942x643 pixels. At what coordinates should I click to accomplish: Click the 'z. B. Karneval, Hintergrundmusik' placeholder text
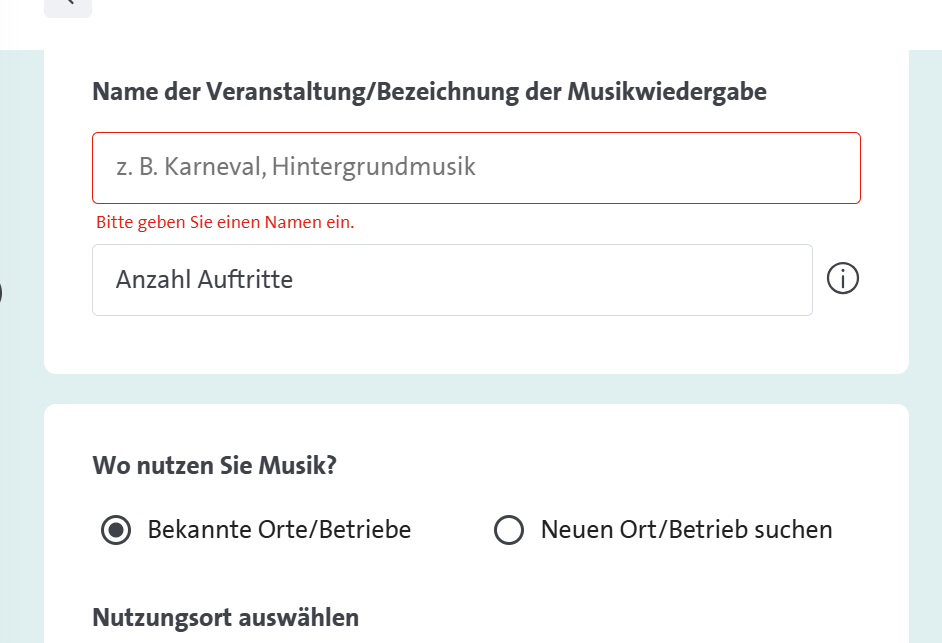coord(296,166)
